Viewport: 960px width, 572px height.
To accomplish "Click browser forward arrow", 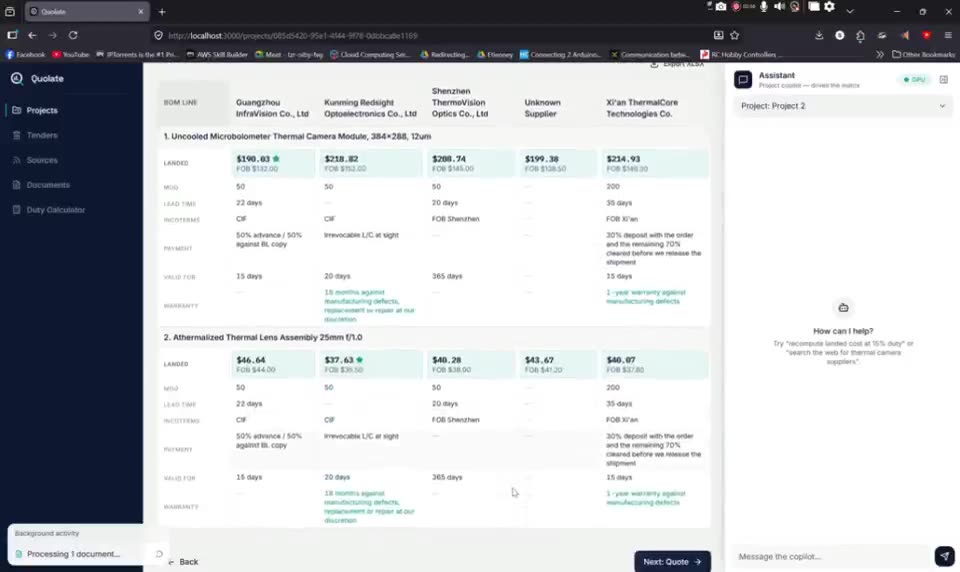I will click(53, 36).
